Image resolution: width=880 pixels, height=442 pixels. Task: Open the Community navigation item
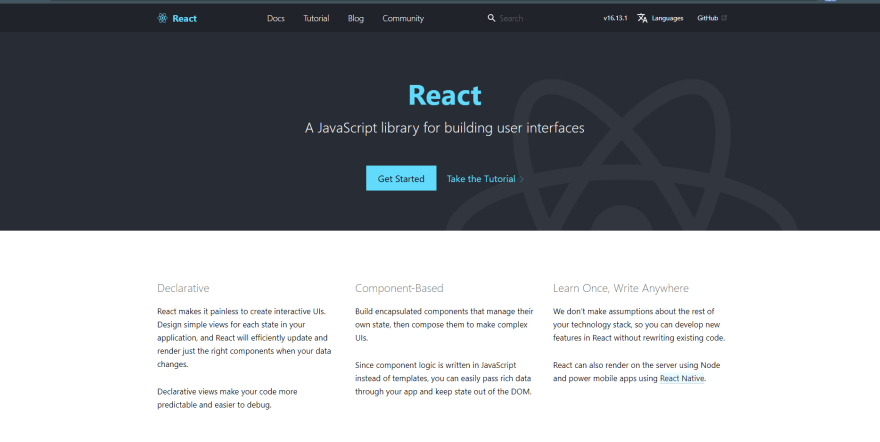pos(403,19)
